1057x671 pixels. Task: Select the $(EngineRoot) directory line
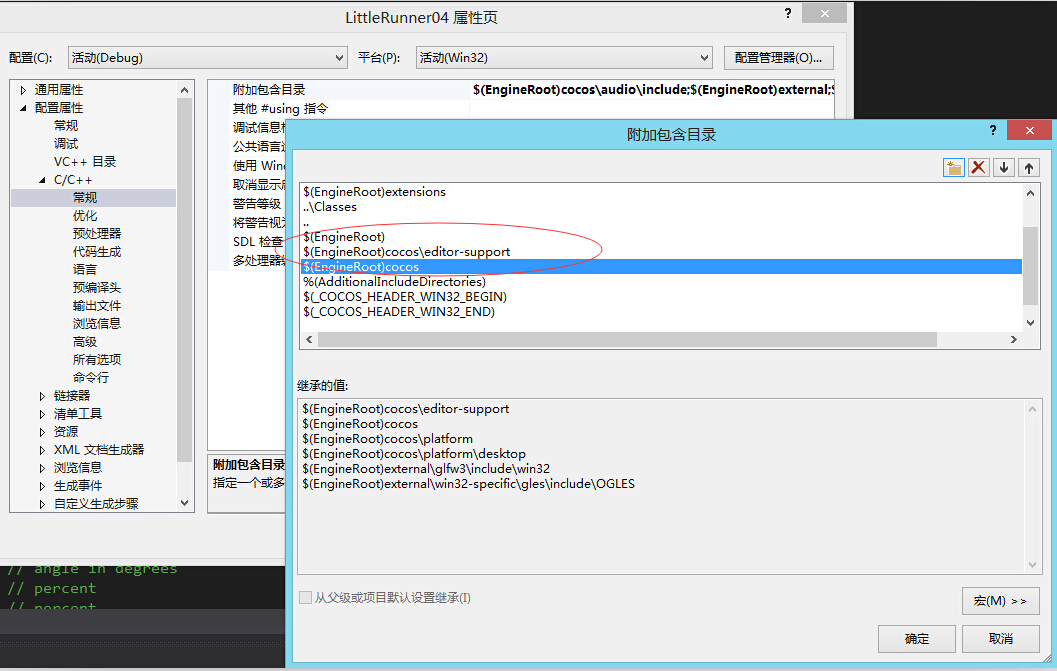click(x=344, y=237)
